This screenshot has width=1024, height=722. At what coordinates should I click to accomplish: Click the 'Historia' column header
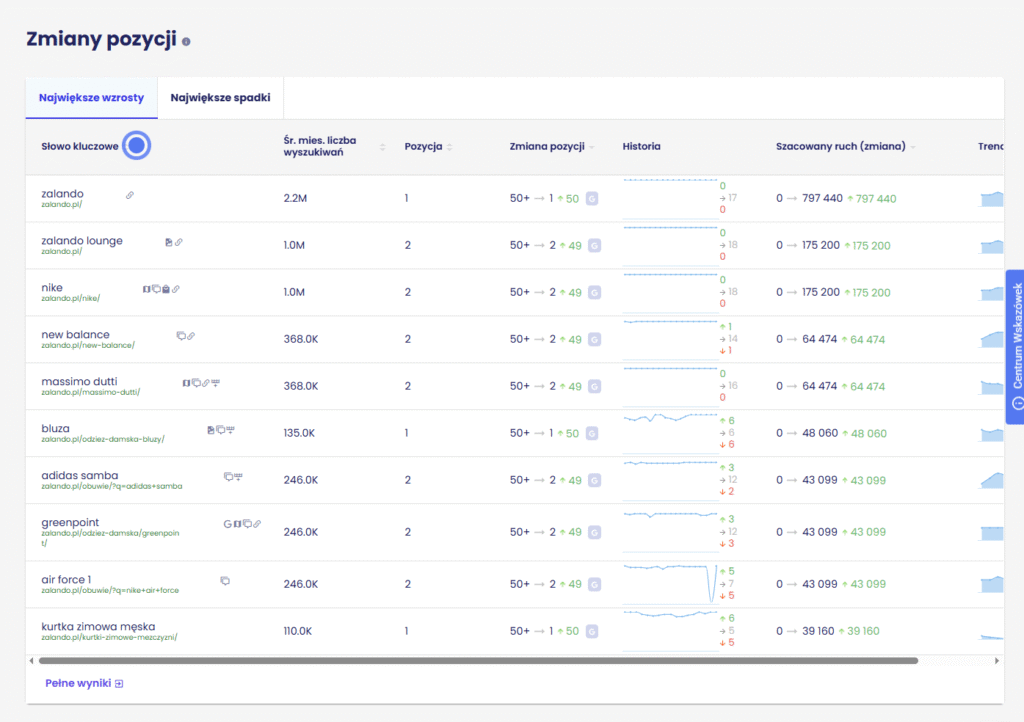[x=641, y=147]
